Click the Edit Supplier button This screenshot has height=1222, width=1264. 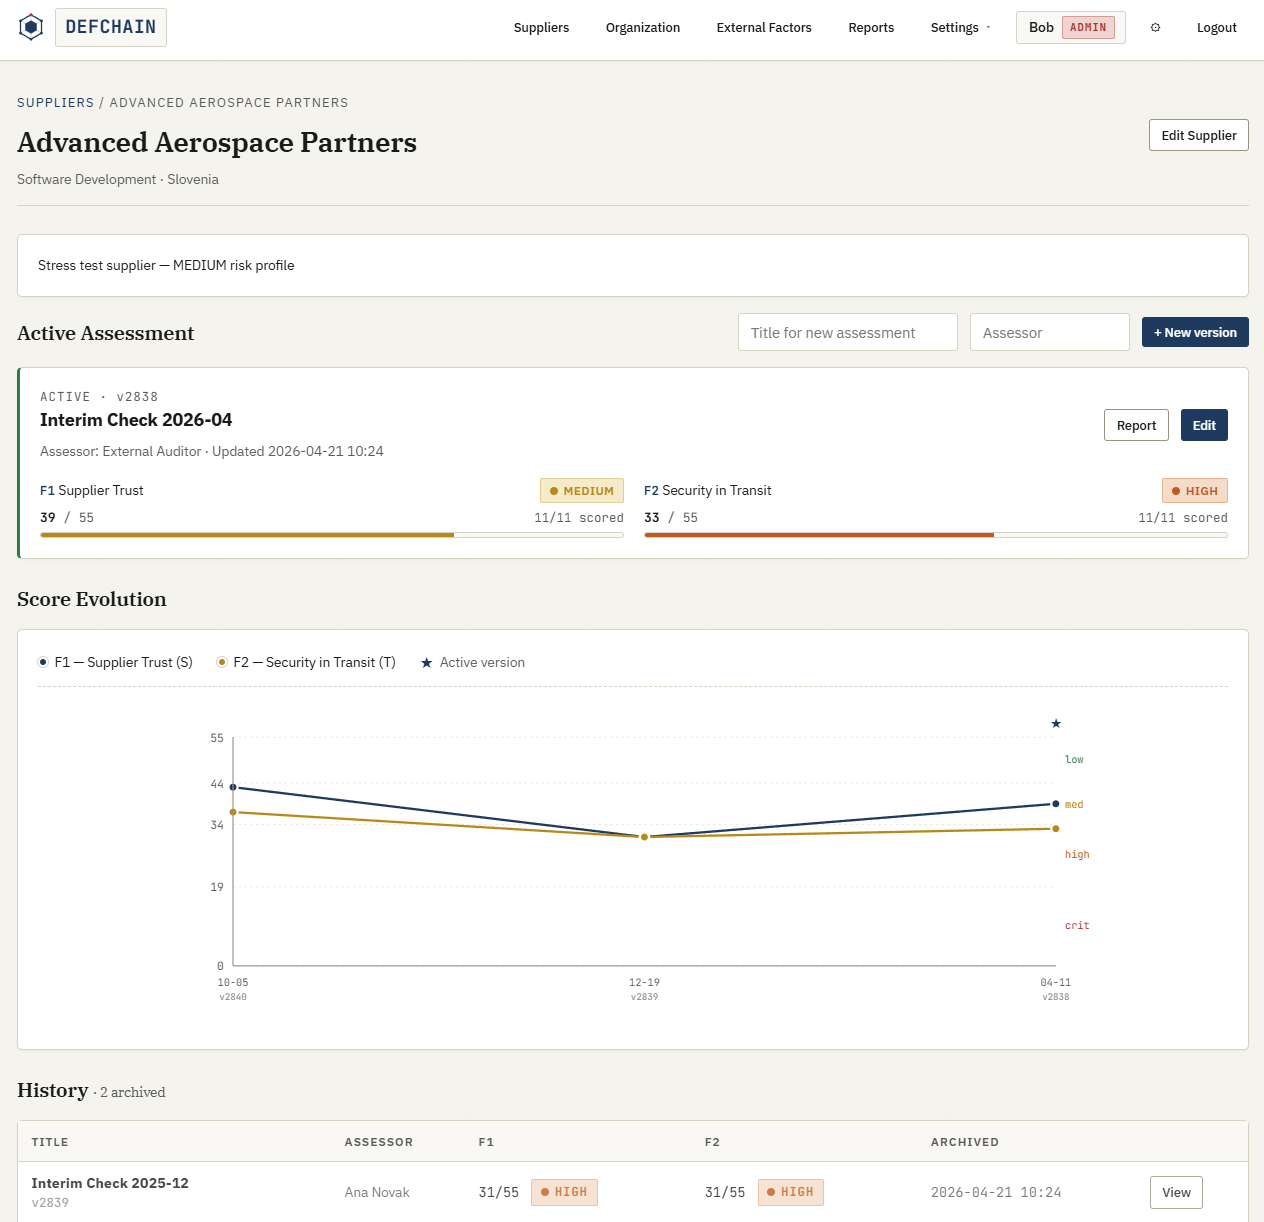click(1199, 135)
